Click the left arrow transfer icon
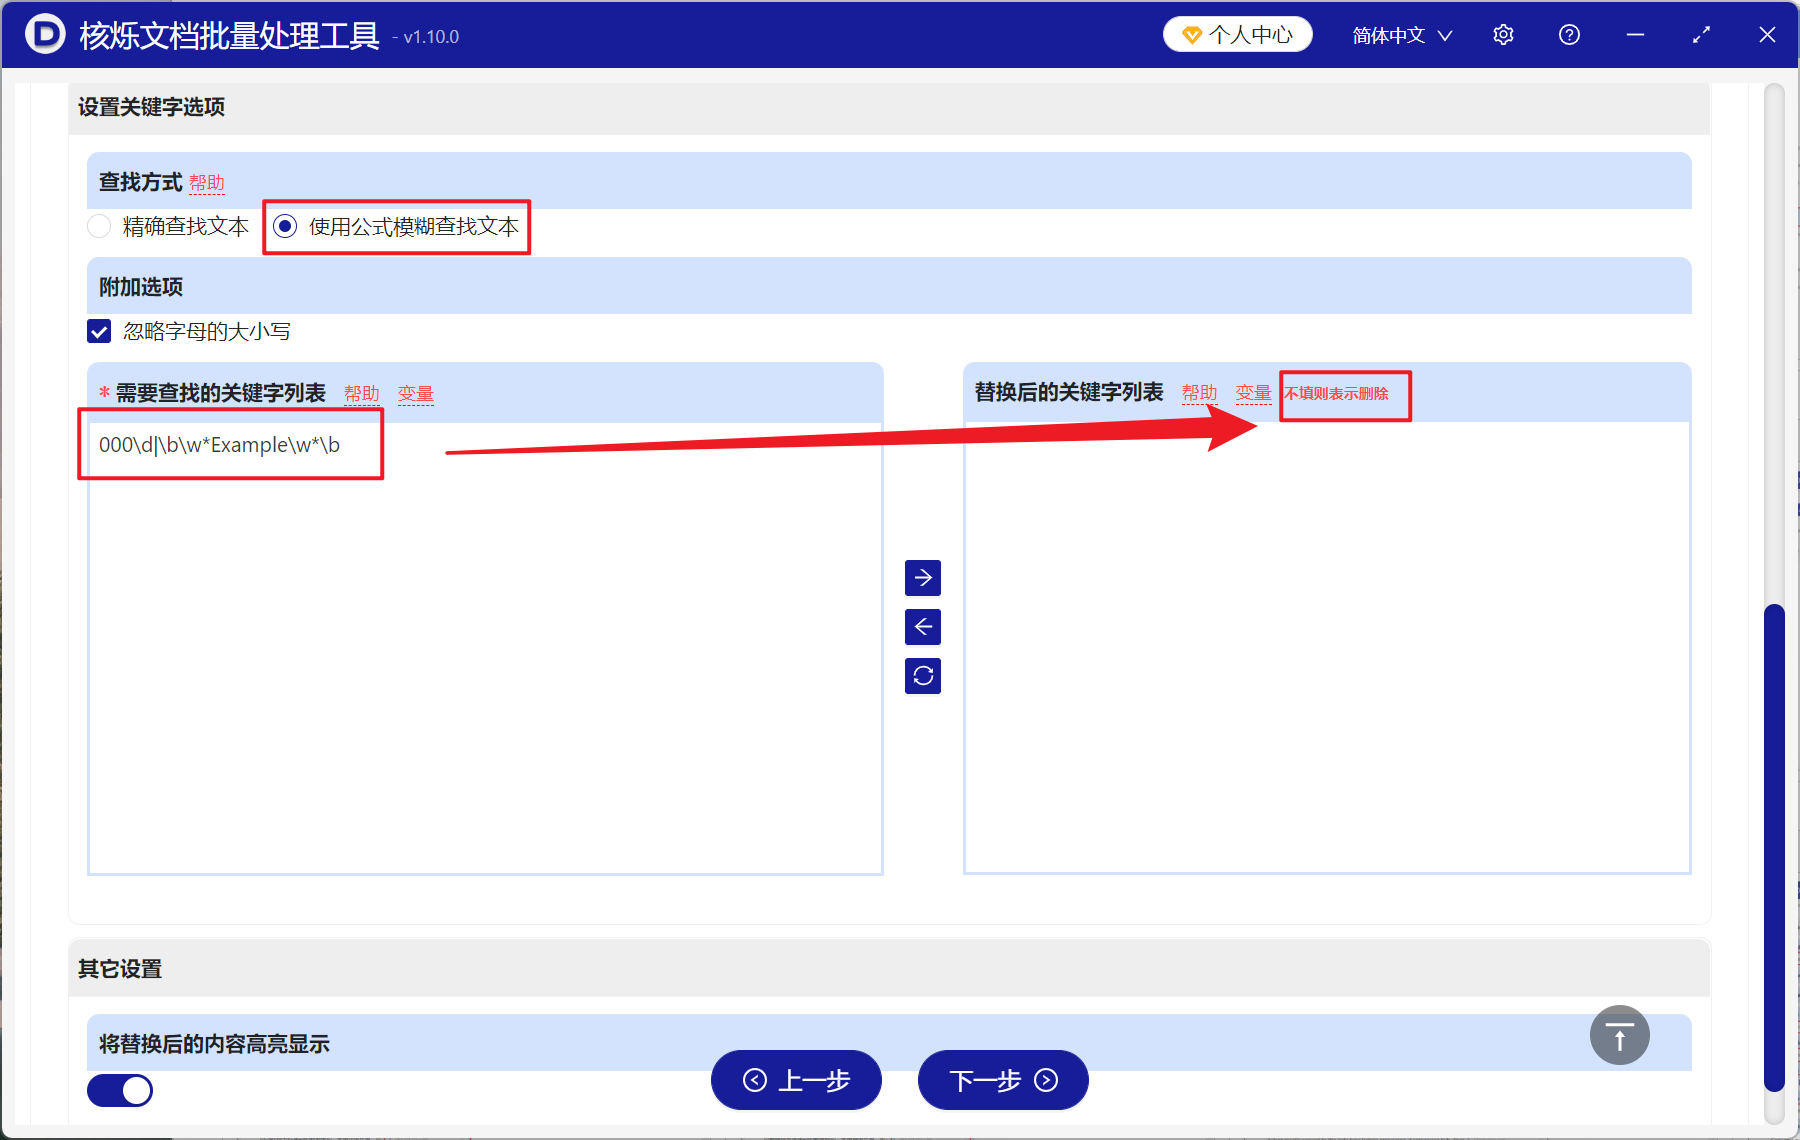 click(923, 627)
